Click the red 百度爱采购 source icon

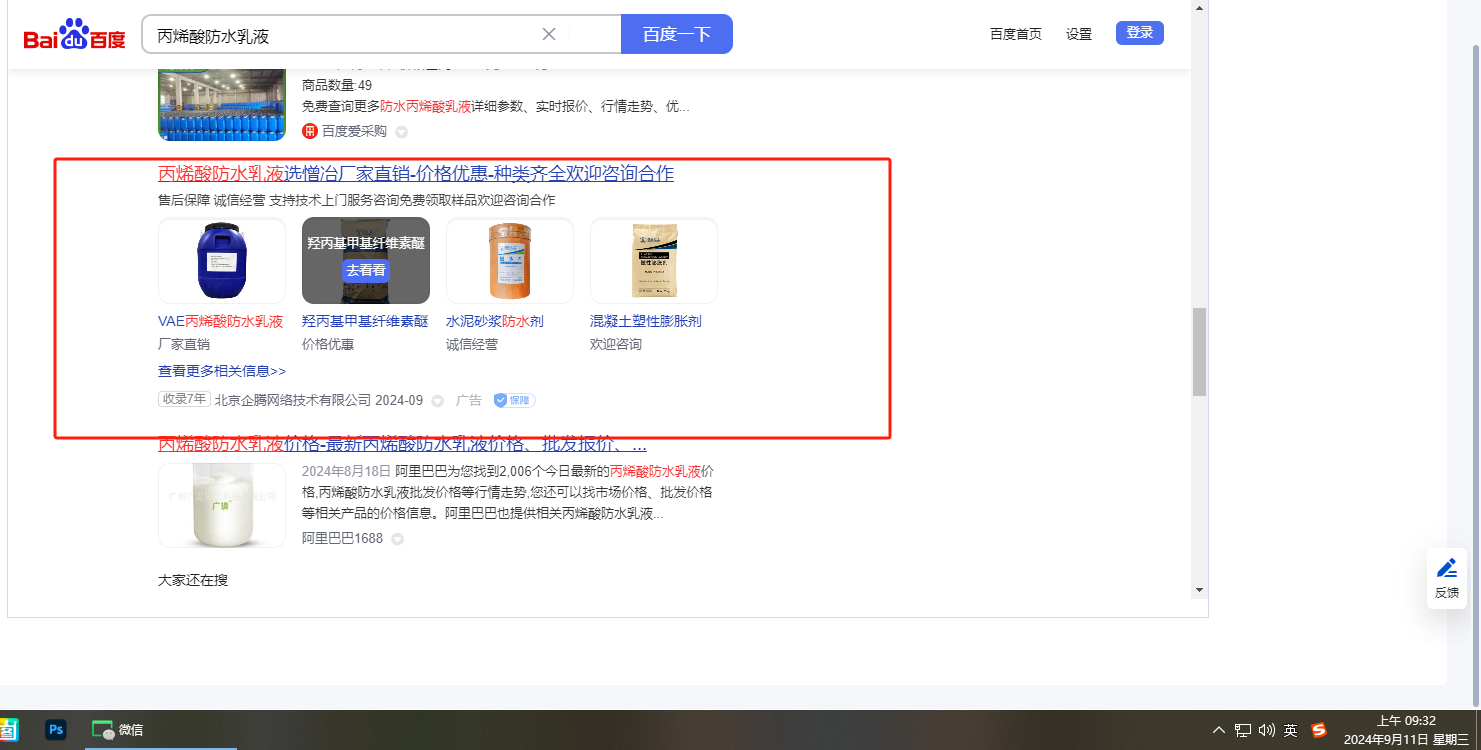tap(310, 131)
